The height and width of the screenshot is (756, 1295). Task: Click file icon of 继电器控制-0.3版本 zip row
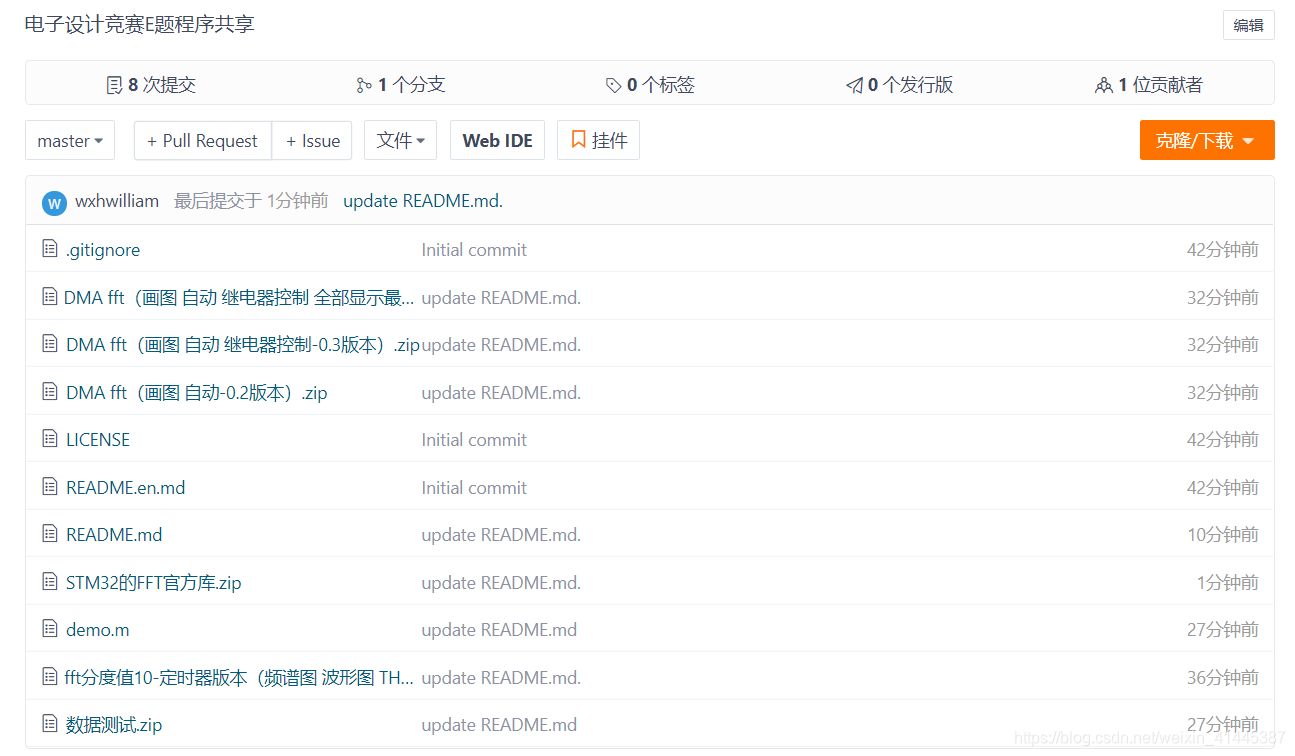tap(50, 344)
